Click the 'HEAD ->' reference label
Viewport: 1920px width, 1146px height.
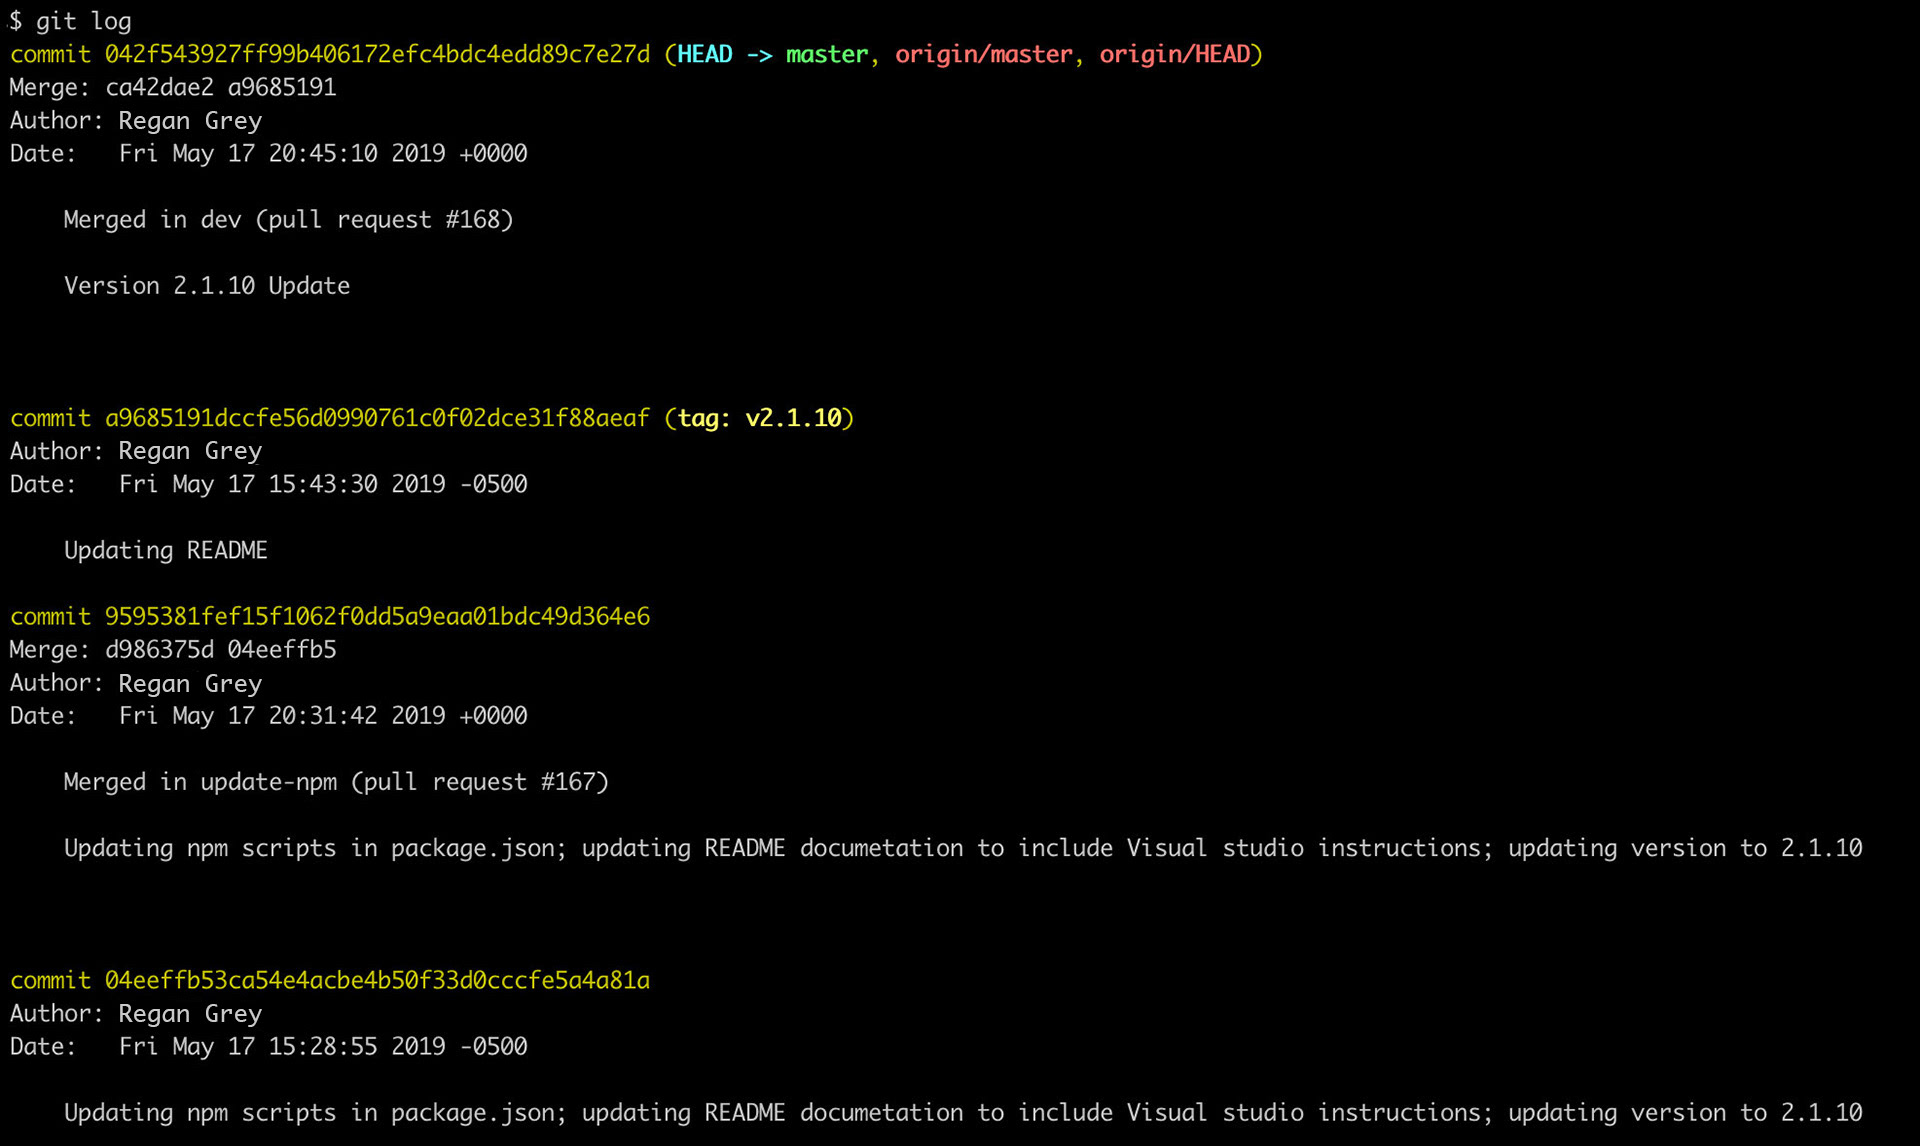[725, 54]
